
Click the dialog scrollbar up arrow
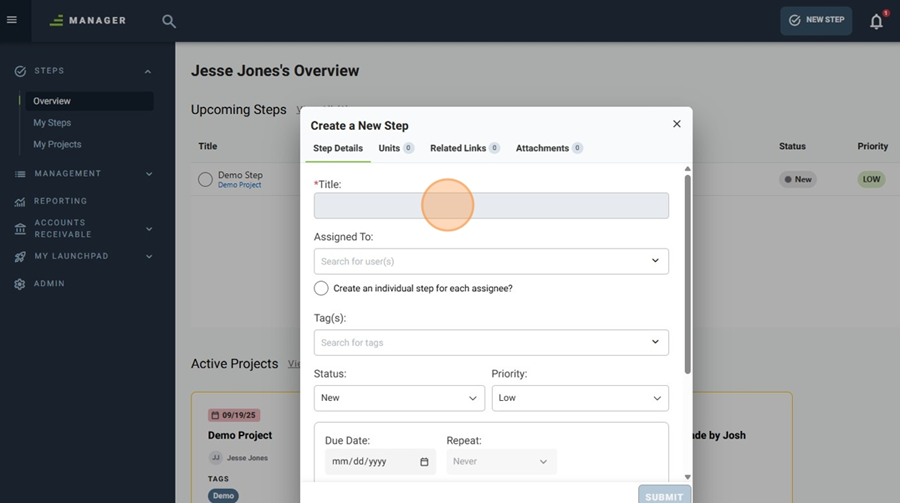pos(688,169)
